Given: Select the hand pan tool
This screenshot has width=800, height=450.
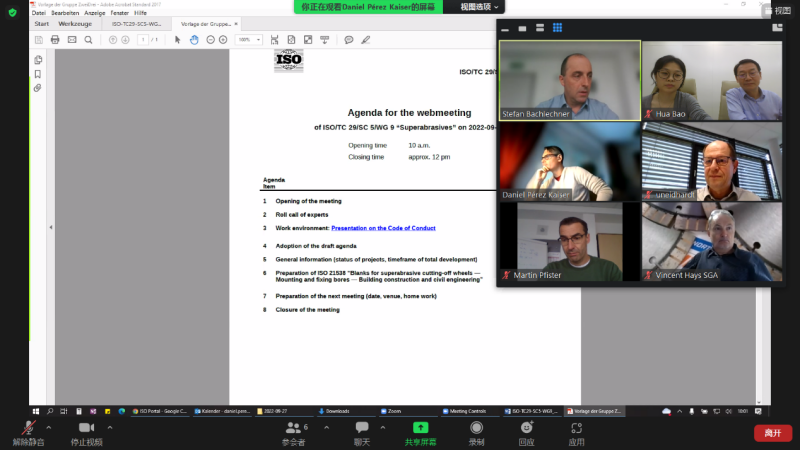Looking at the screenshot, I should tap(194, 40).
